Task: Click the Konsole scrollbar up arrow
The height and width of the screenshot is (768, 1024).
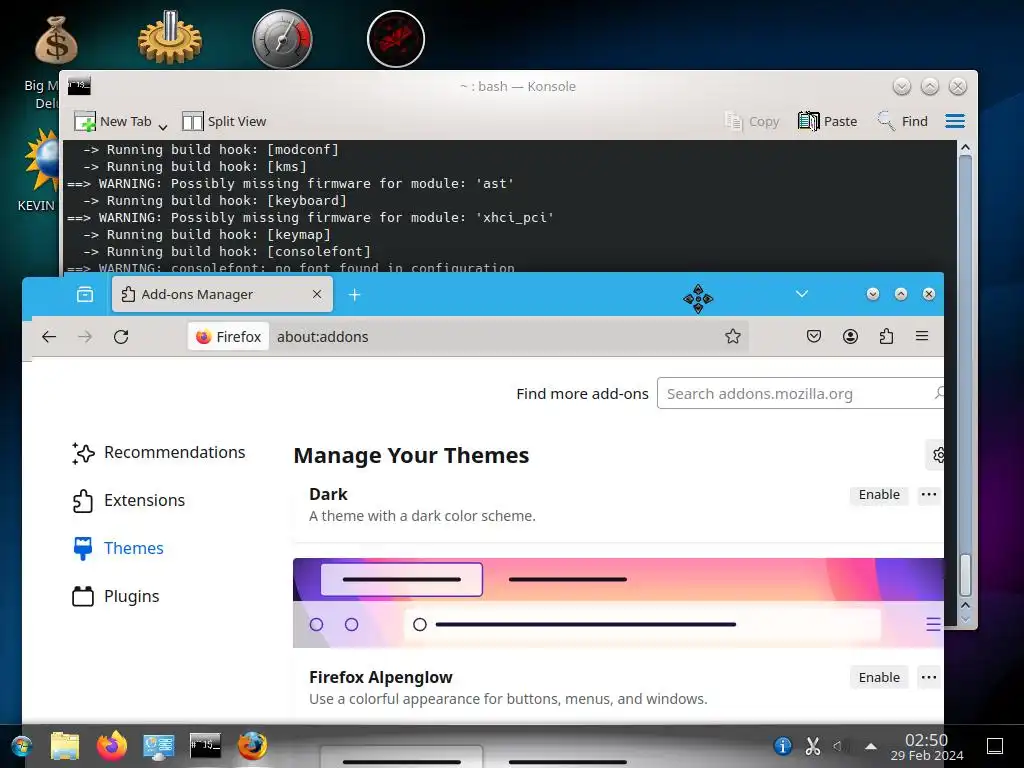Action: (965, 148)
